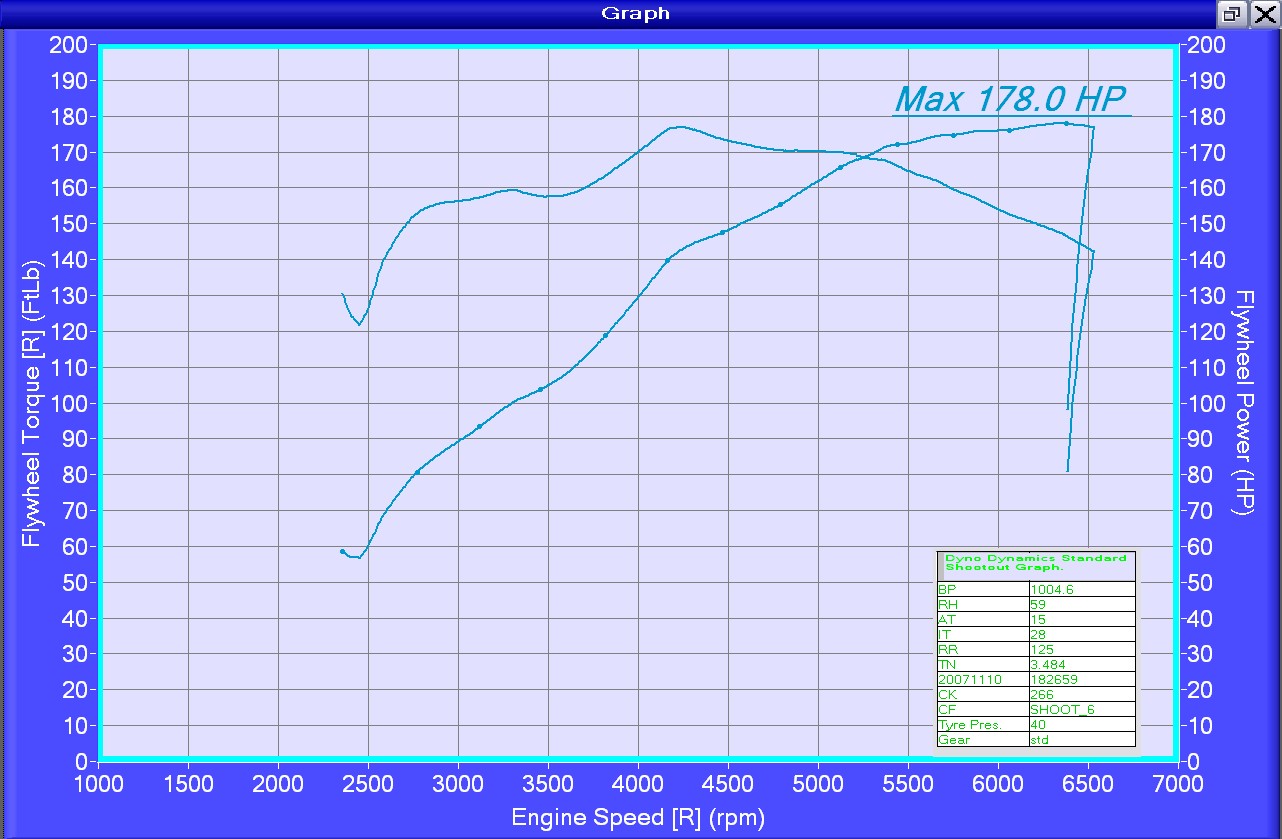Click the Dyno Dynamics Standard Shootout Graph header
The height and width of the screenshot is (839, 1282).
(x=1035, y=563)
